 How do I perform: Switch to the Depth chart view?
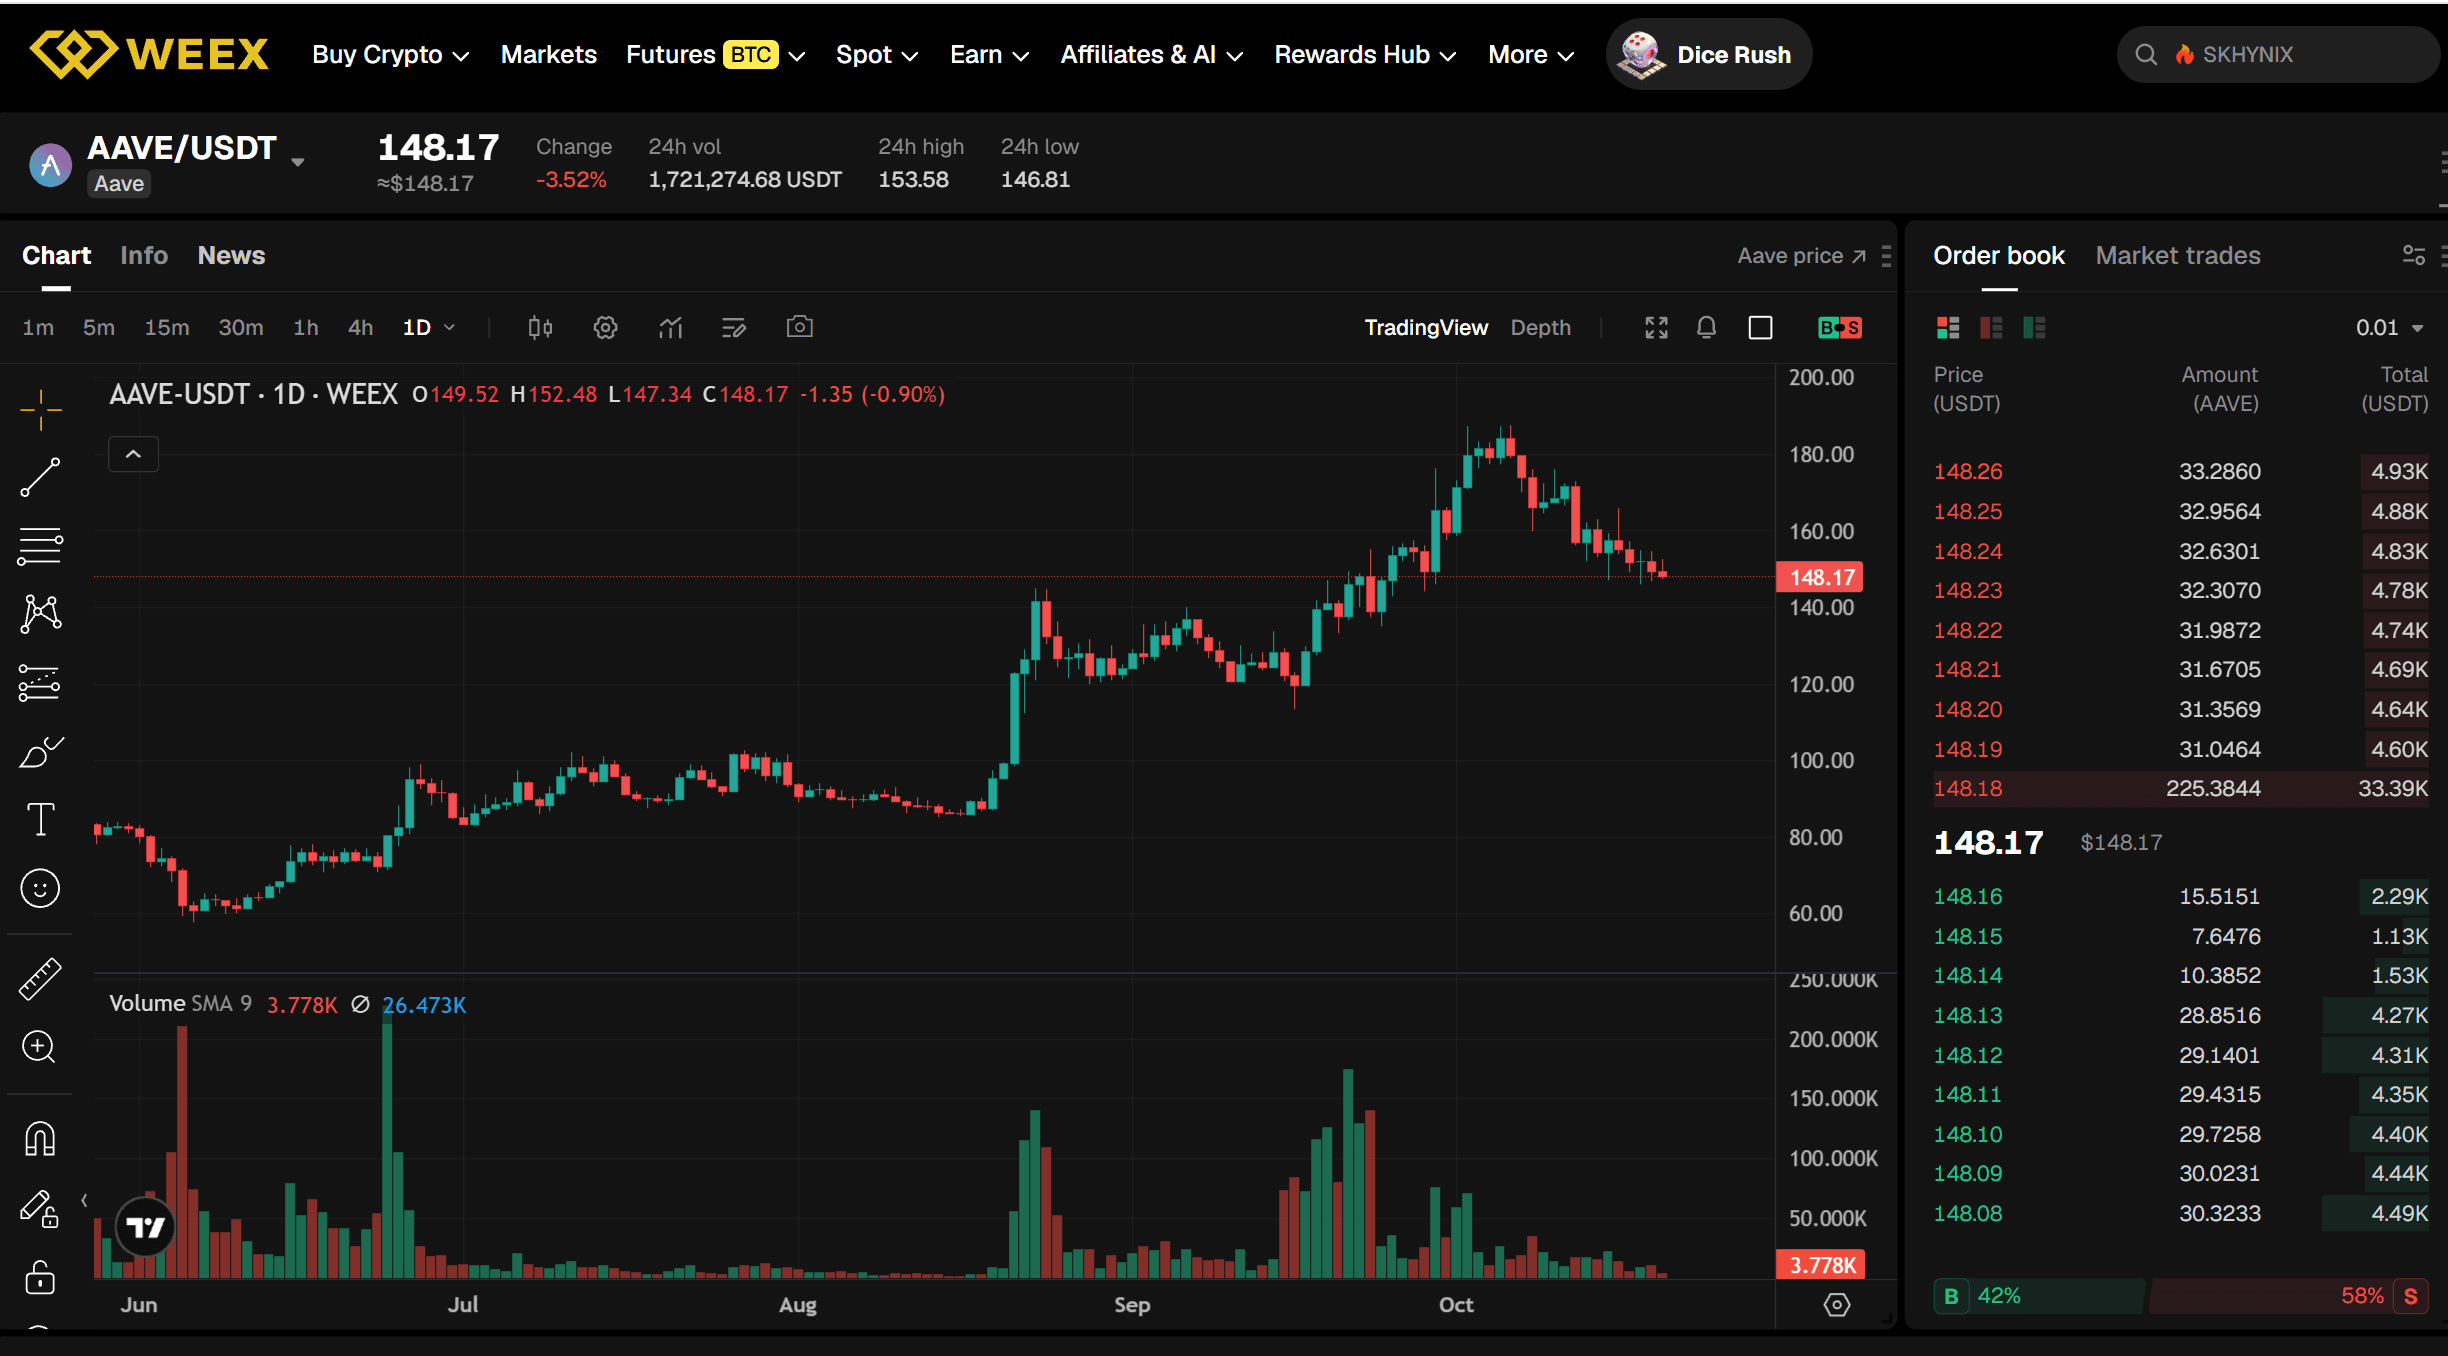tap(1540, 327)
